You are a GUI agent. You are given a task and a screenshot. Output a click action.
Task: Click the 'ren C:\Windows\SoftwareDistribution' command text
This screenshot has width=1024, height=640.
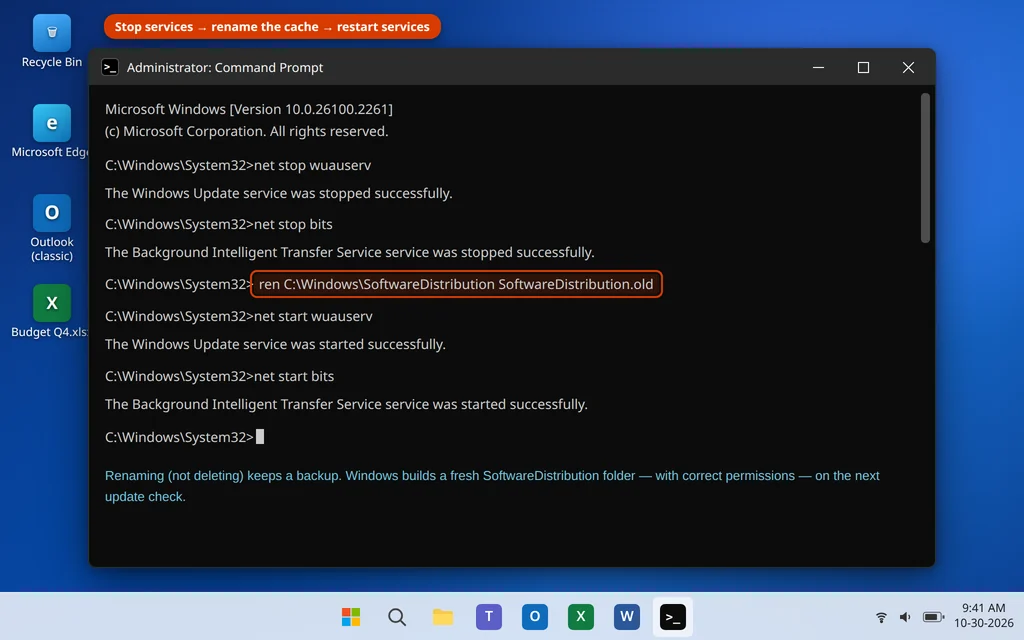click(456, 284)
